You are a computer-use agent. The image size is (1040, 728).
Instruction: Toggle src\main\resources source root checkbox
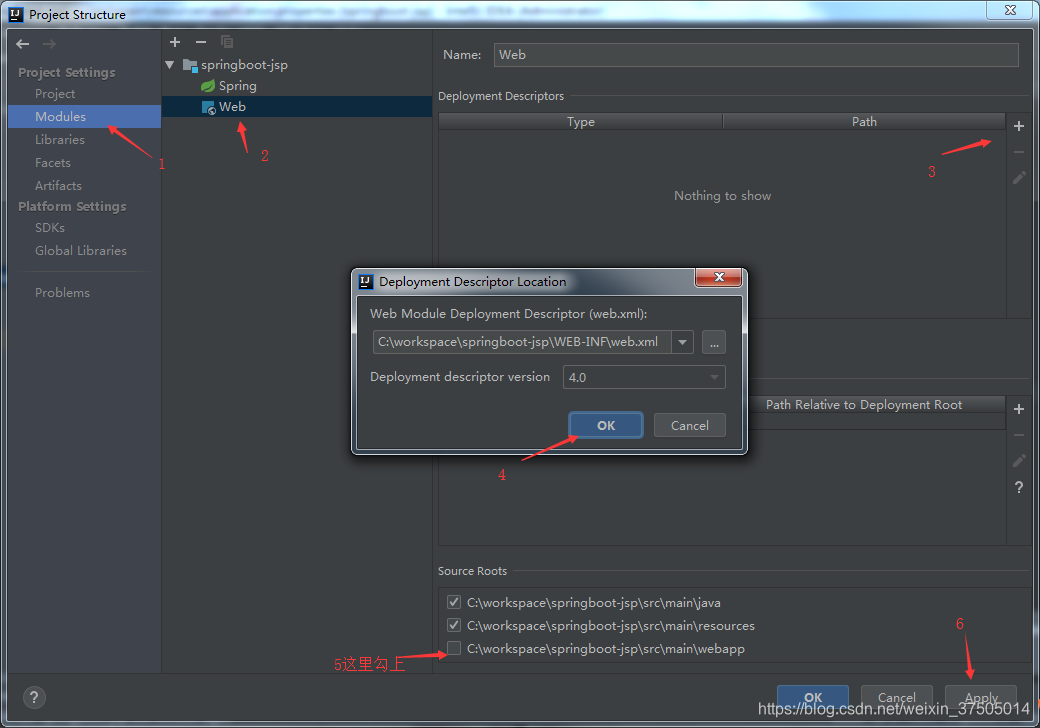[x=454, y=625]
